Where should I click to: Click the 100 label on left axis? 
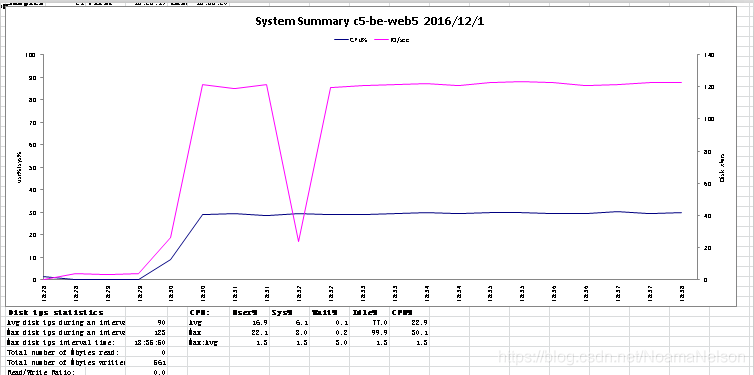(x=30, y=55)
